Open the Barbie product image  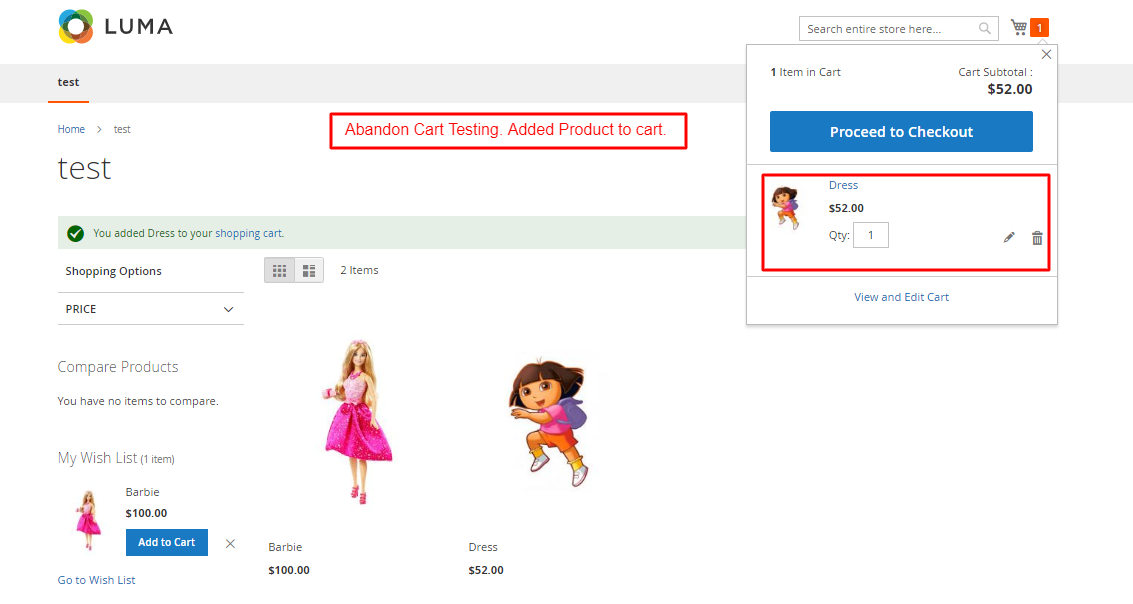click(358, 421)
